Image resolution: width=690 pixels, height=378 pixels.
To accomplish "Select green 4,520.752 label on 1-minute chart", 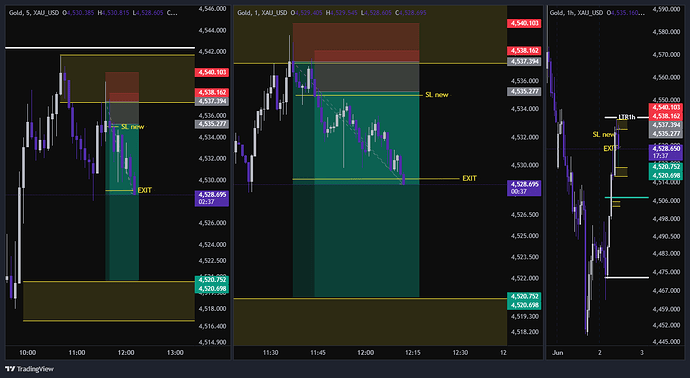I will (524, 297).
